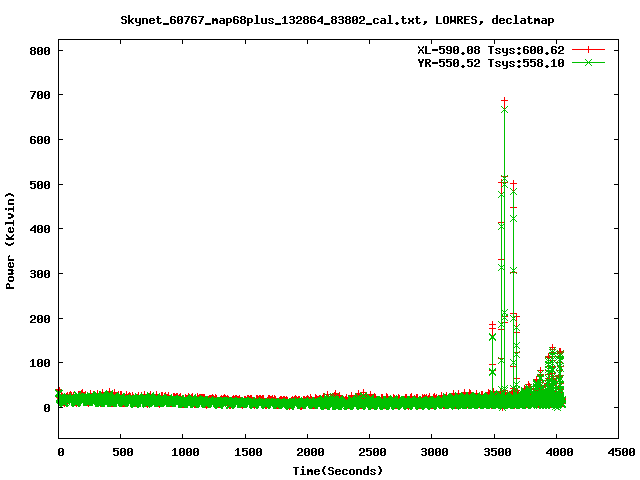Click the 2500 x-axis tick label

pyautogui.click(x=372, y=452)
